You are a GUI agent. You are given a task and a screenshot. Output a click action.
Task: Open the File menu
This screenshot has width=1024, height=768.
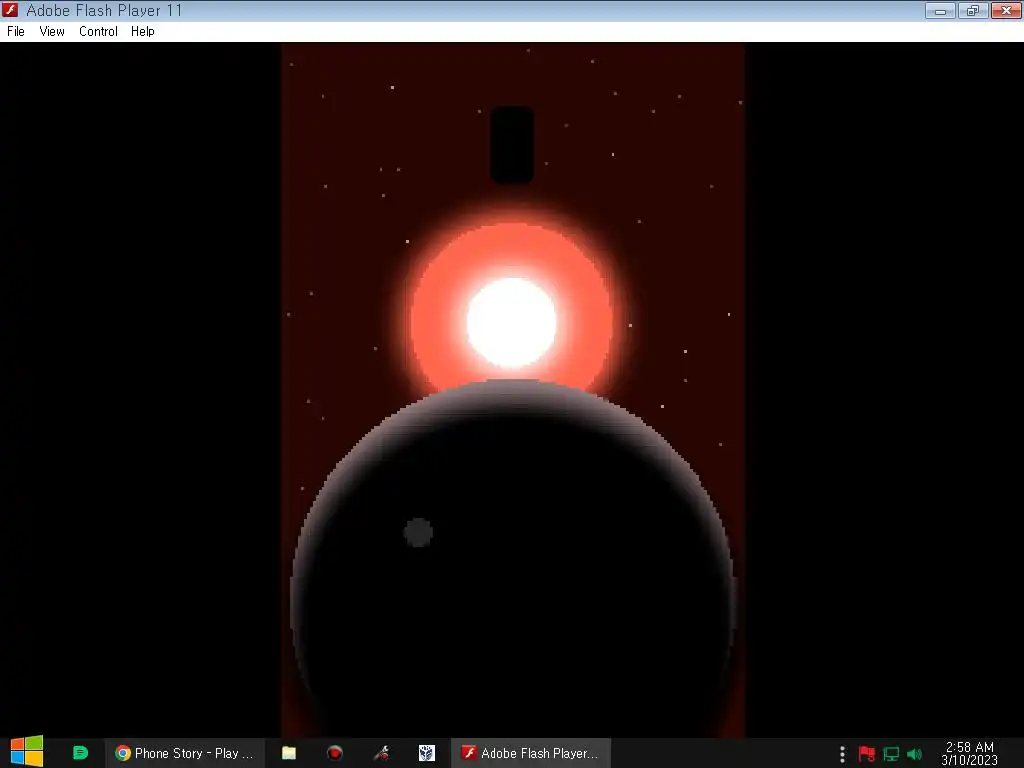pos(16,31)
